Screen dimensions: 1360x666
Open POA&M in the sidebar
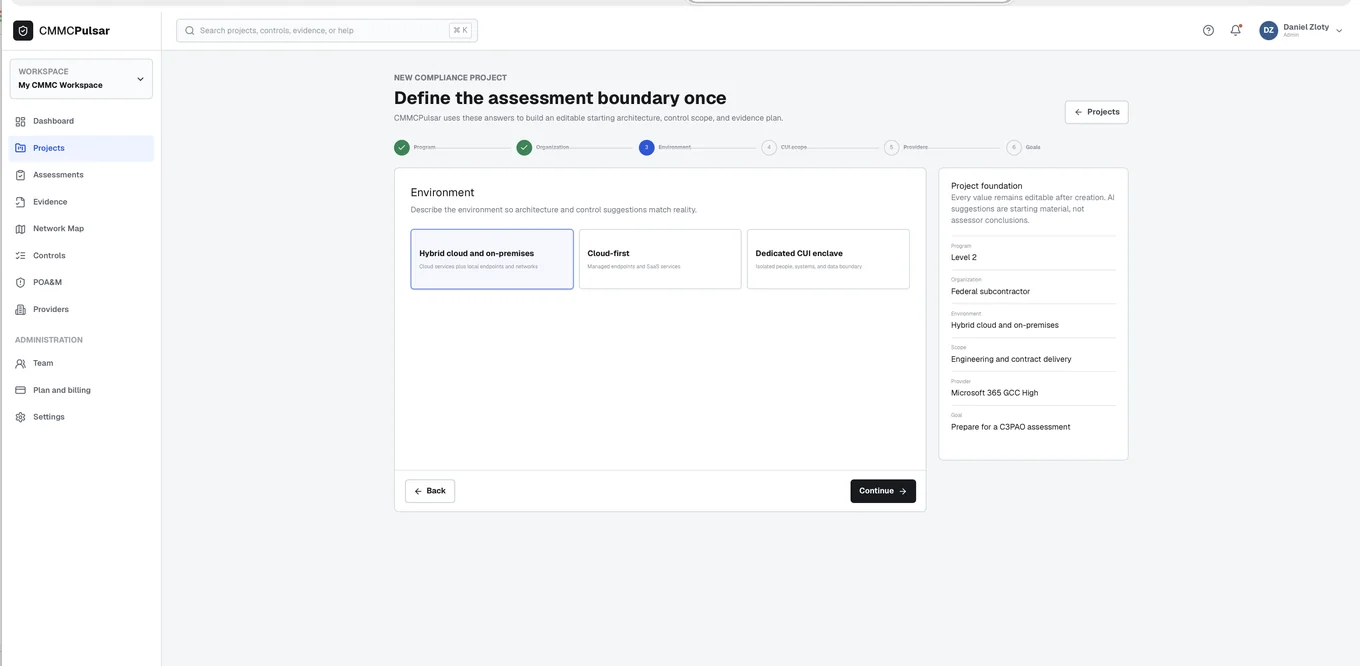tap(81, 283)
